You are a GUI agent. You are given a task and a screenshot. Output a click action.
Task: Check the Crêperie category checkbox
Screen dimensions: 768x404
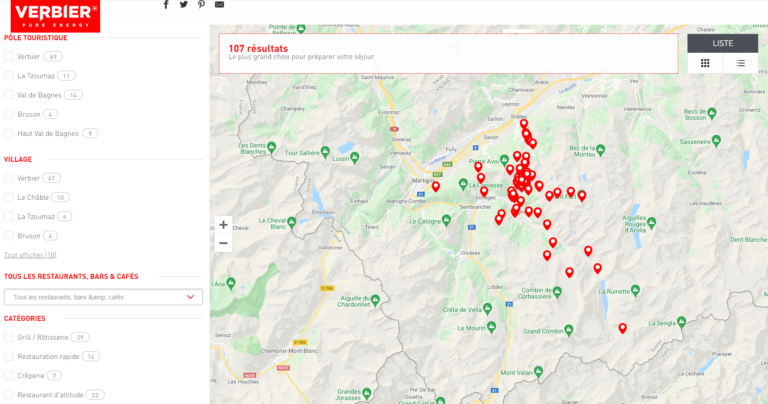pyautogui.click(x=9, y=375)
